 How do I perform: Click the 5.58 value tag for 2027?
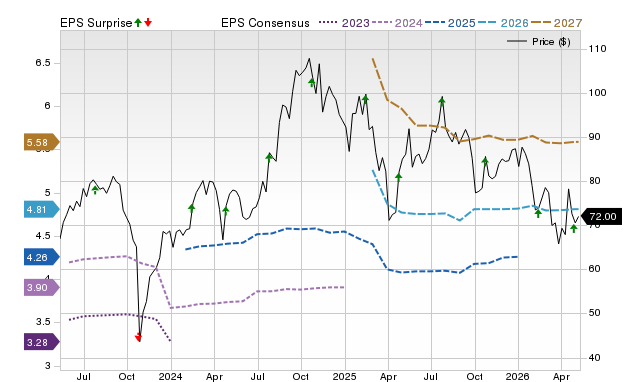(41, 142)
